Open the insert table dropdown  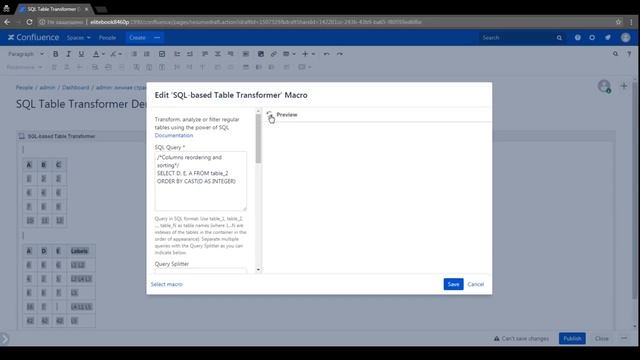289,54
